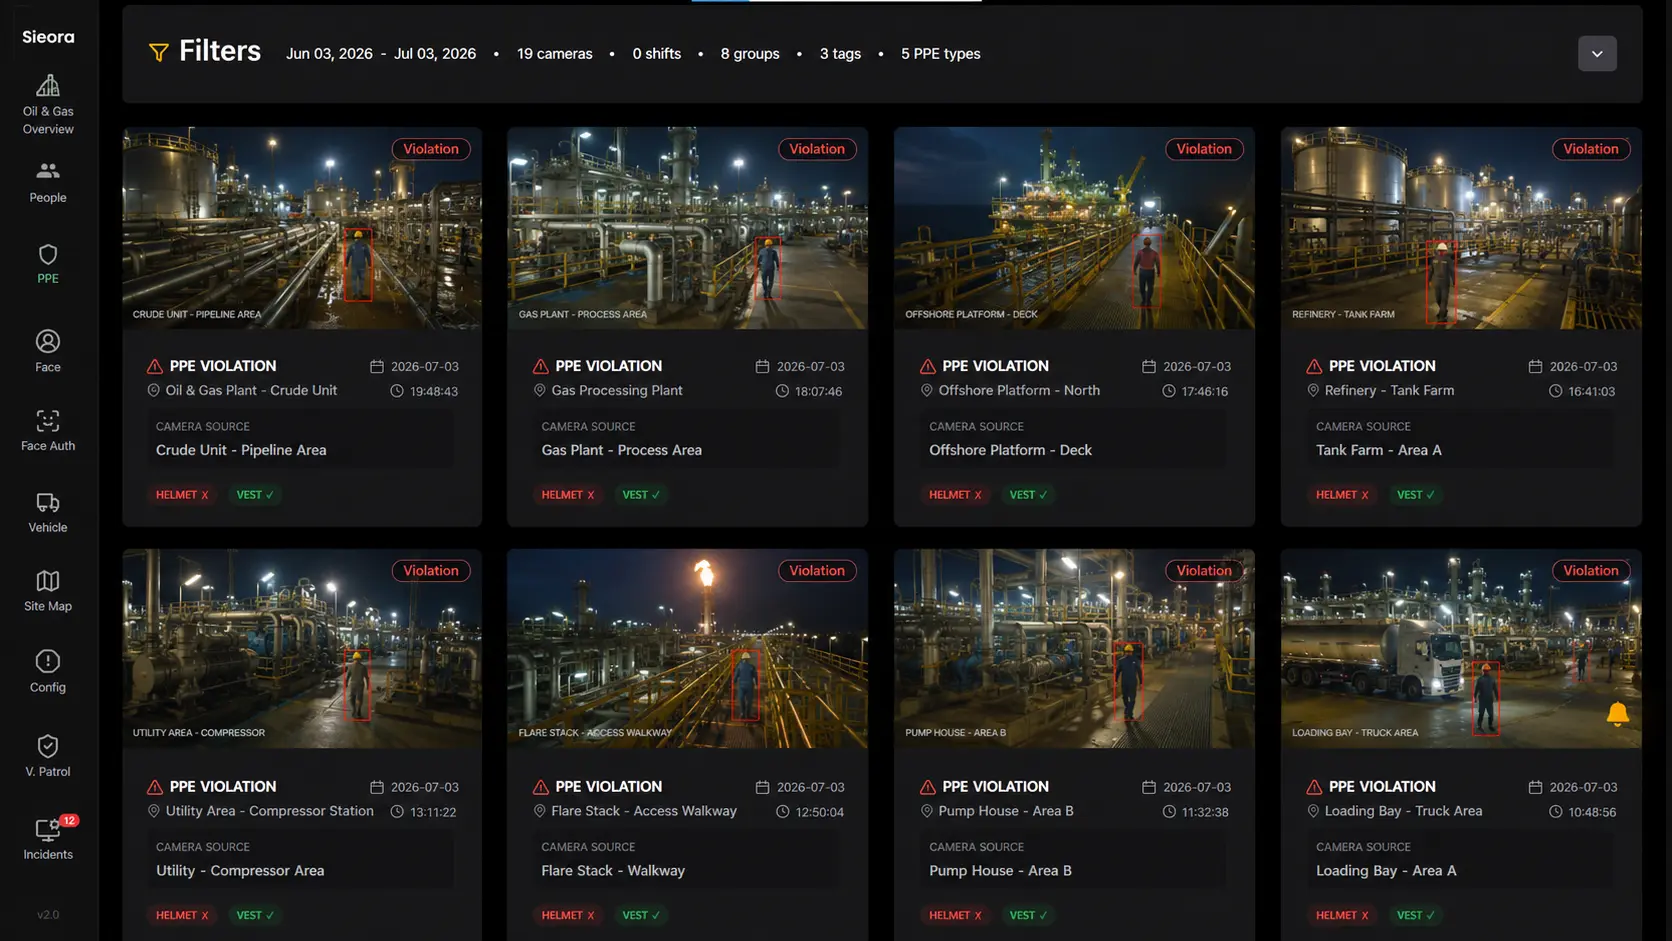Open the V. Patrol section
1672x941 pixels.
pos(48,756)
